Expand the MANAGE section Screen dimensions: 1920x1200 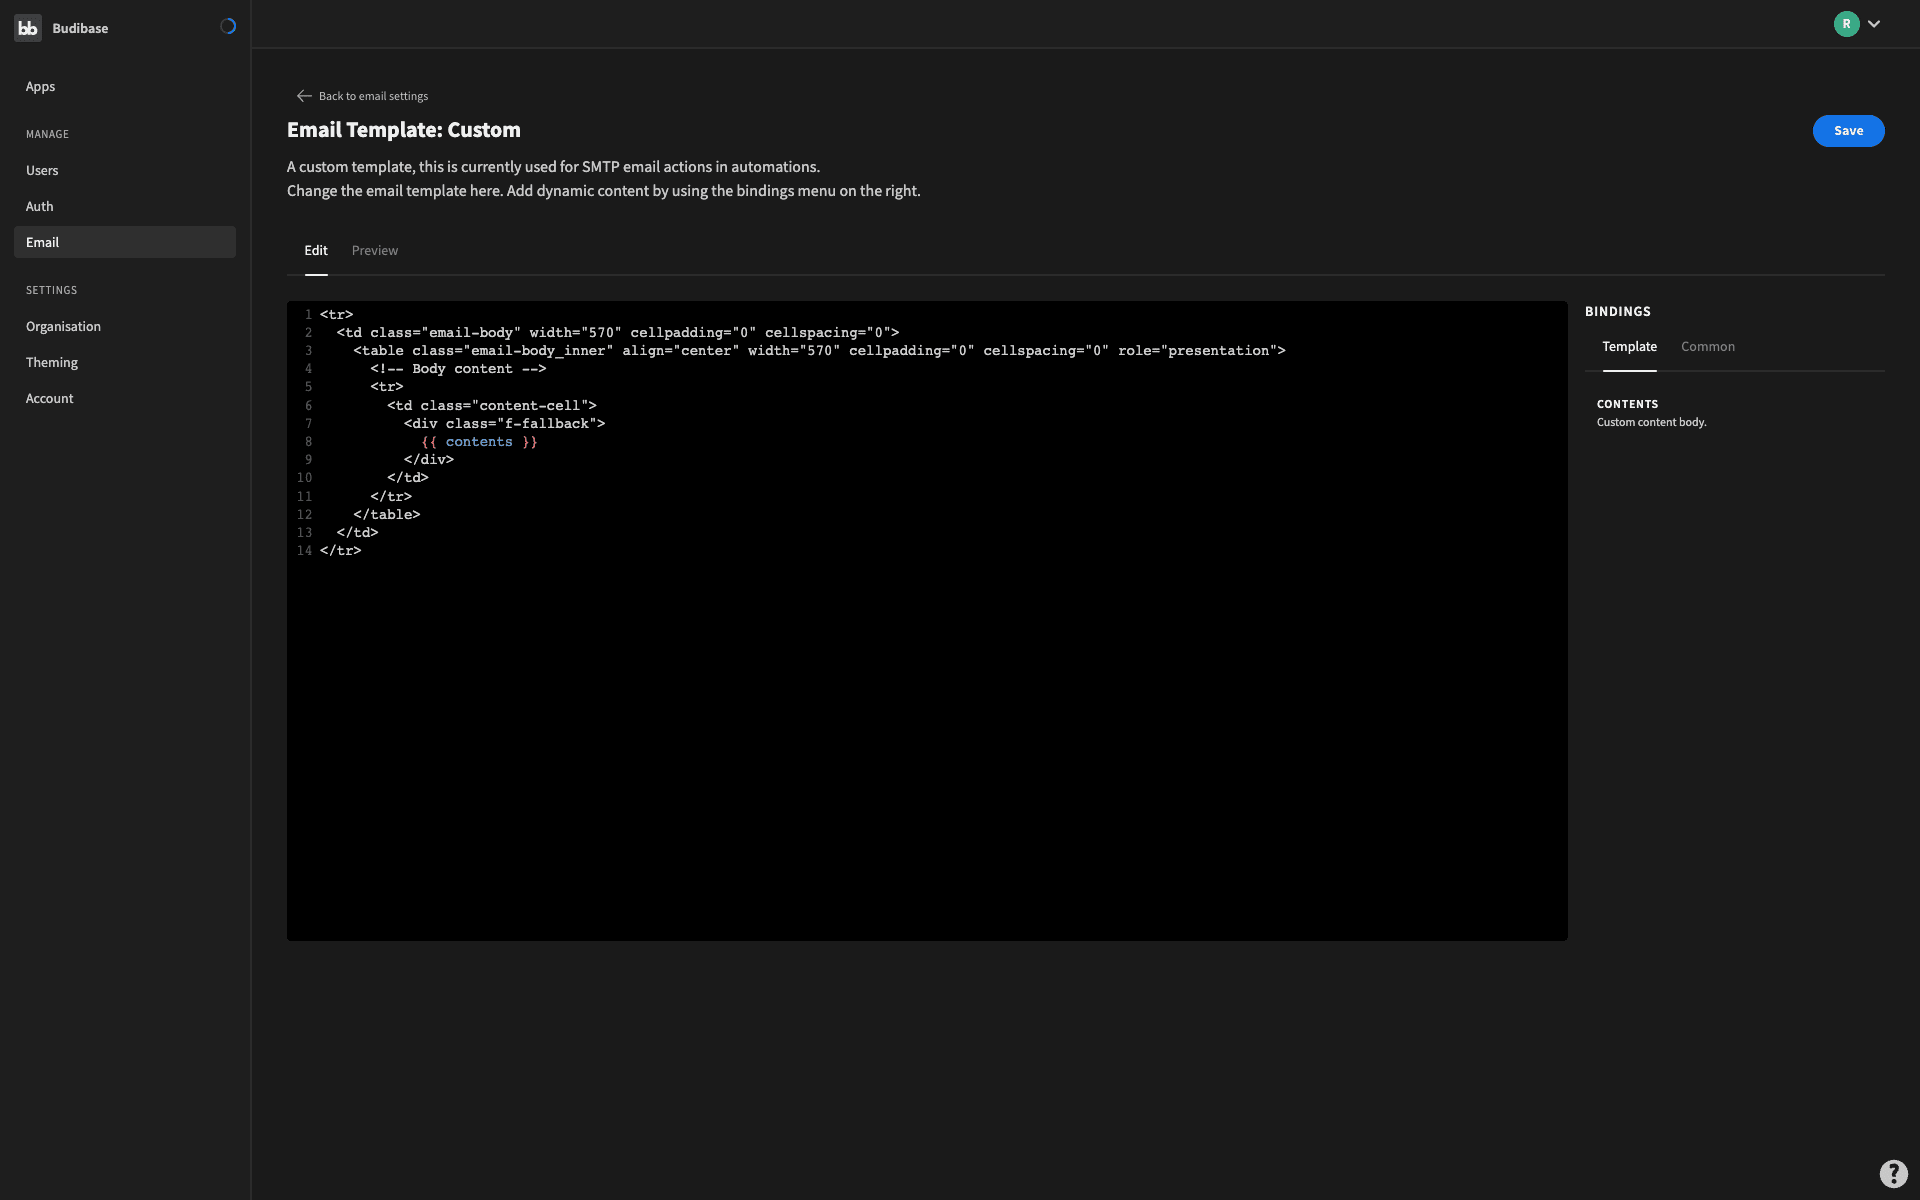(x=47, y=133)
